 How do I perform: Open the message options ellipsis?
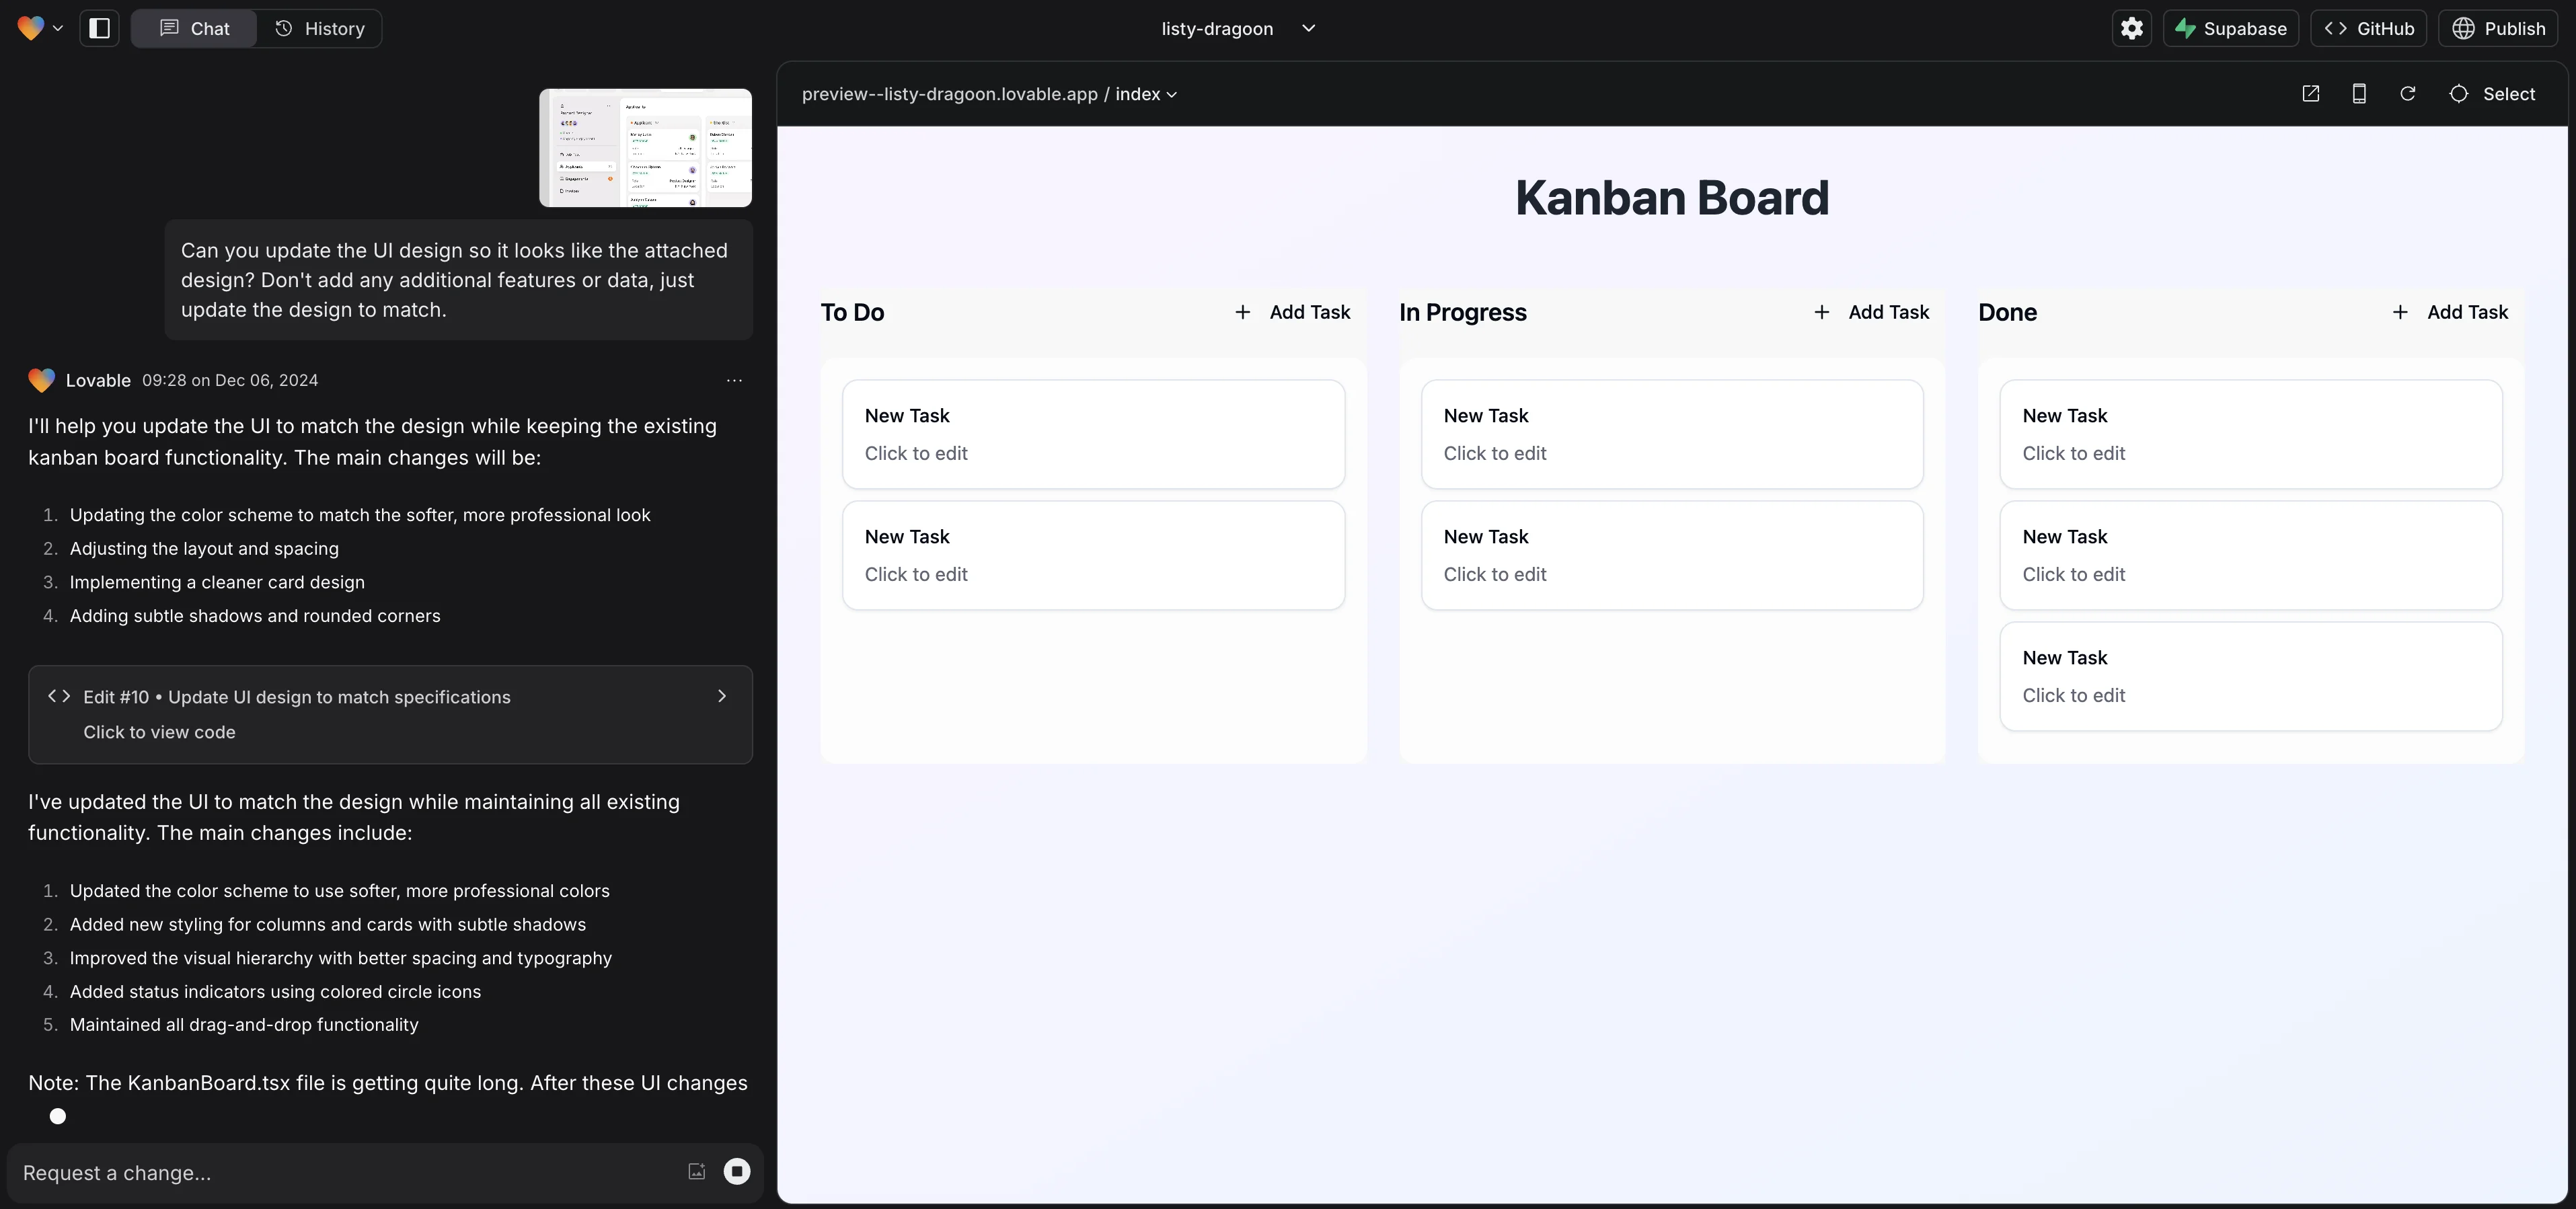(734, 380)
